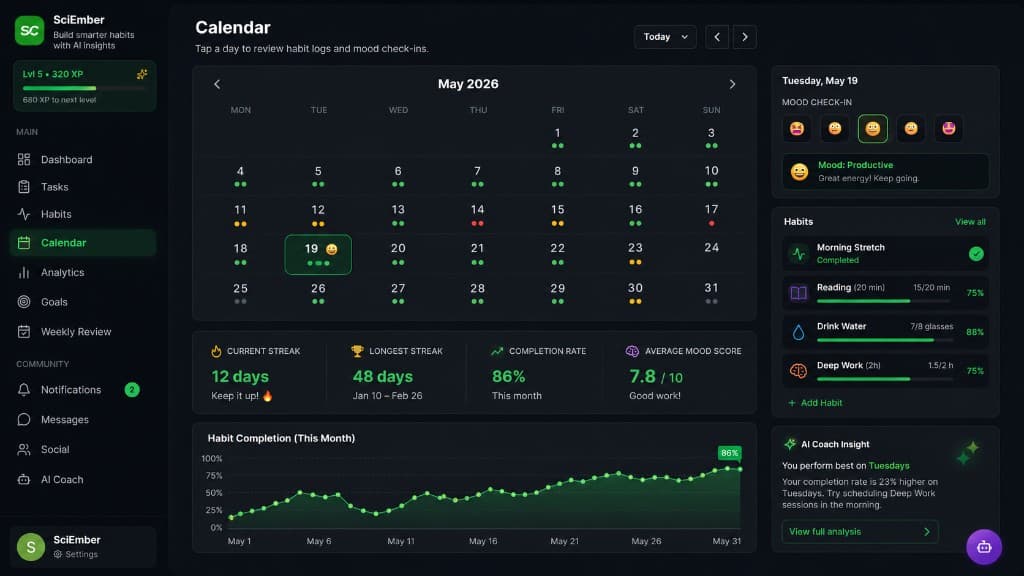The image size is (1024, 576).
Task: Choose the fourth mood emoji
Action: (911, 129)
